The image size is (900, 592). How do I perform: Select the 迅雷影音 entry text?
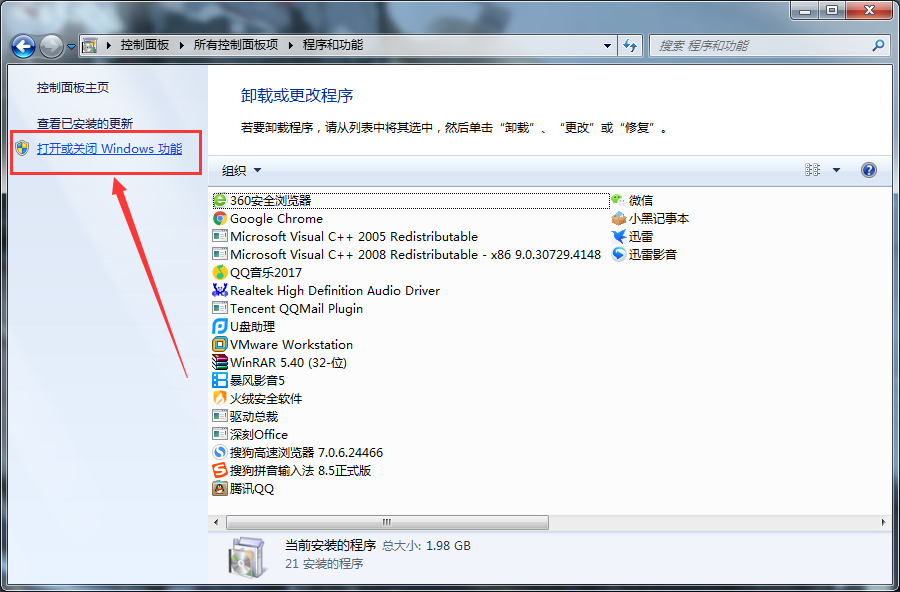653,254
